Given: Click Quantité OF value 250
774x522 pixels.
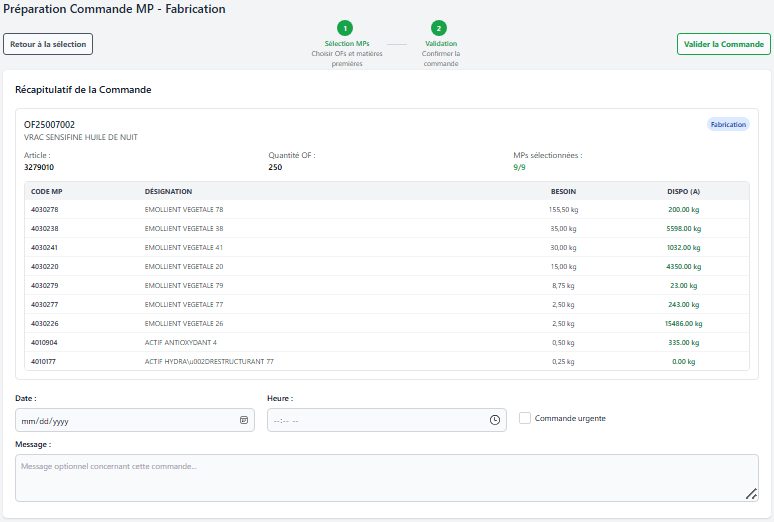Looking at the screenshot, I should tap(275, 167).
